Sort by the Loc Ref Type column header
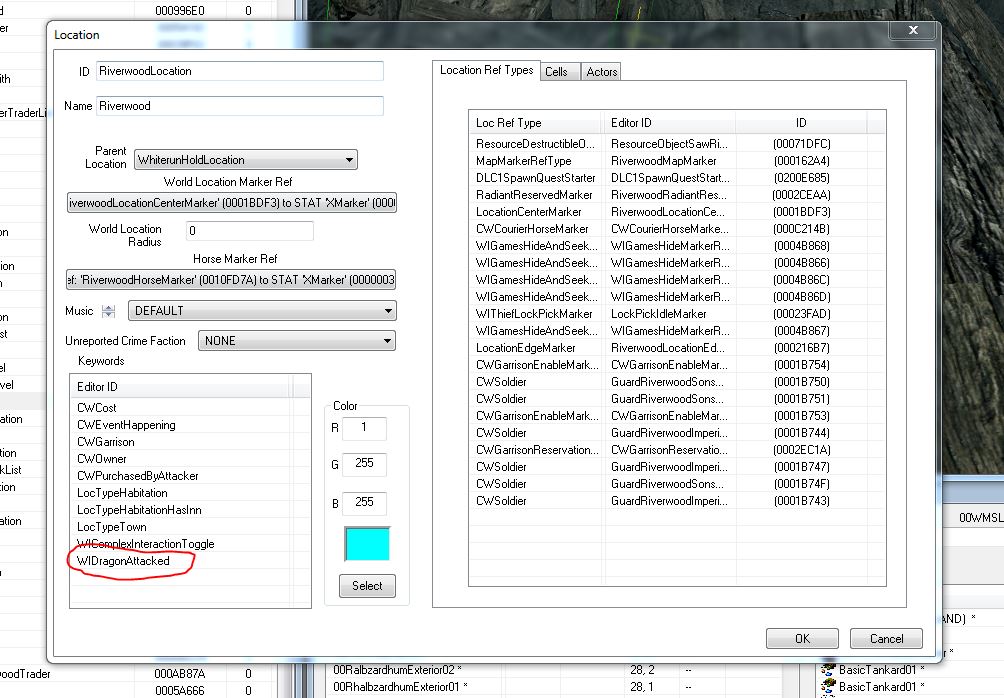This screenshot has height=698, width=1004. (x=536, y=123)
